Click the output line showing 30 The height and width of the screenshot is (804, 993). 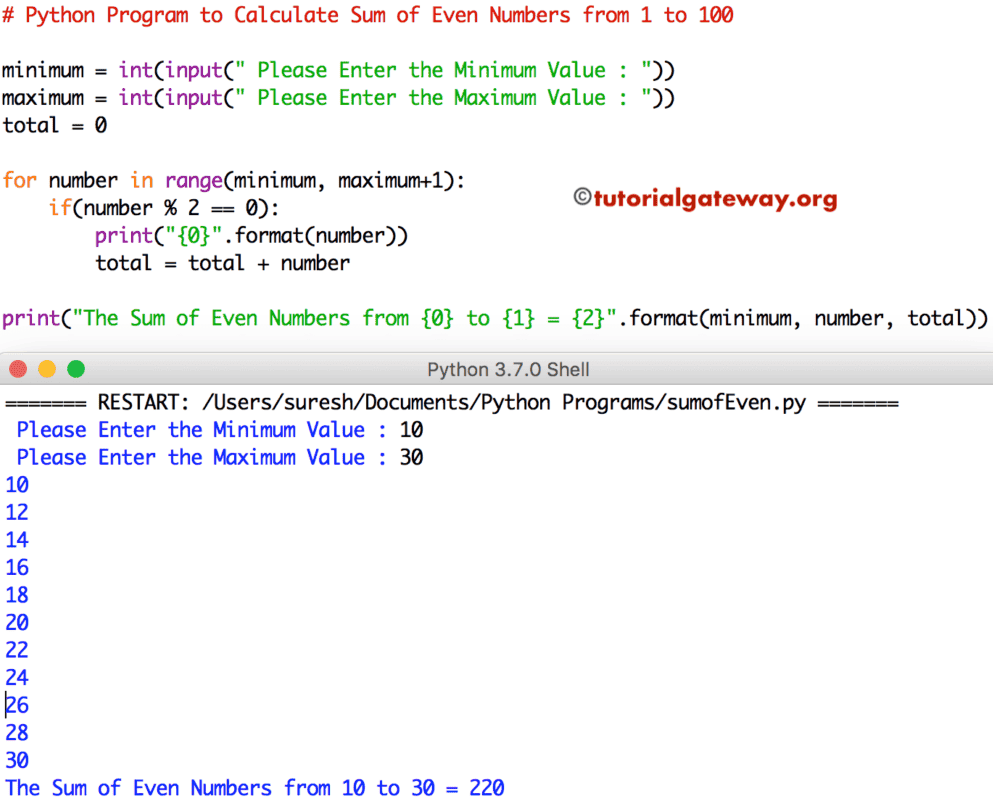coord(17,760)
